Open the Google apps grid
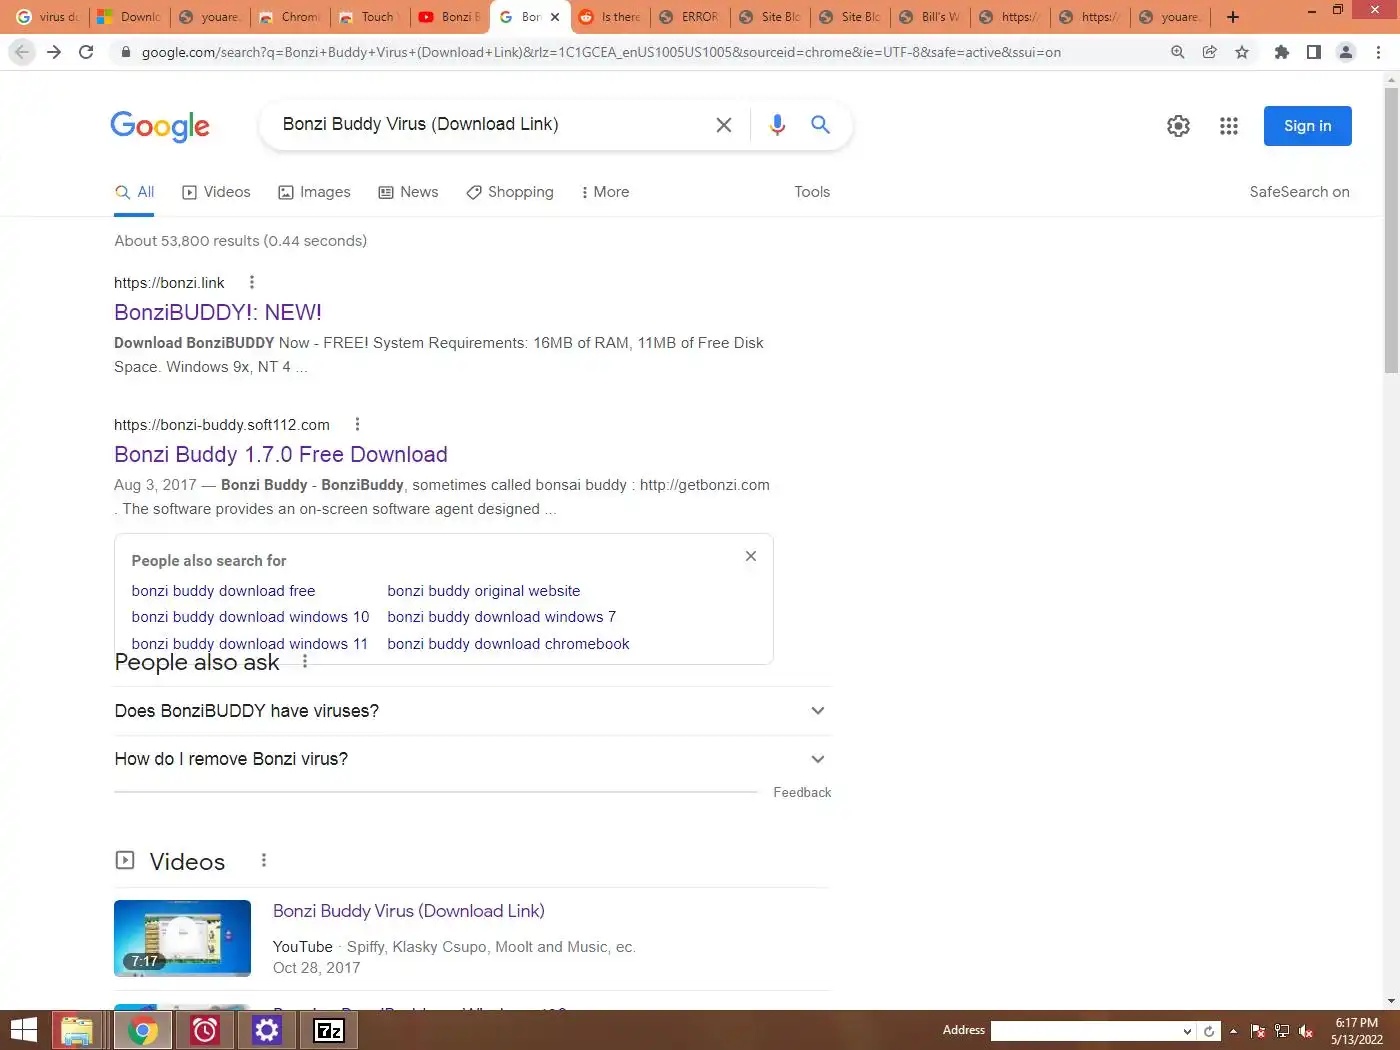Viewport: 1400px width, 1050px height. 1229,126
